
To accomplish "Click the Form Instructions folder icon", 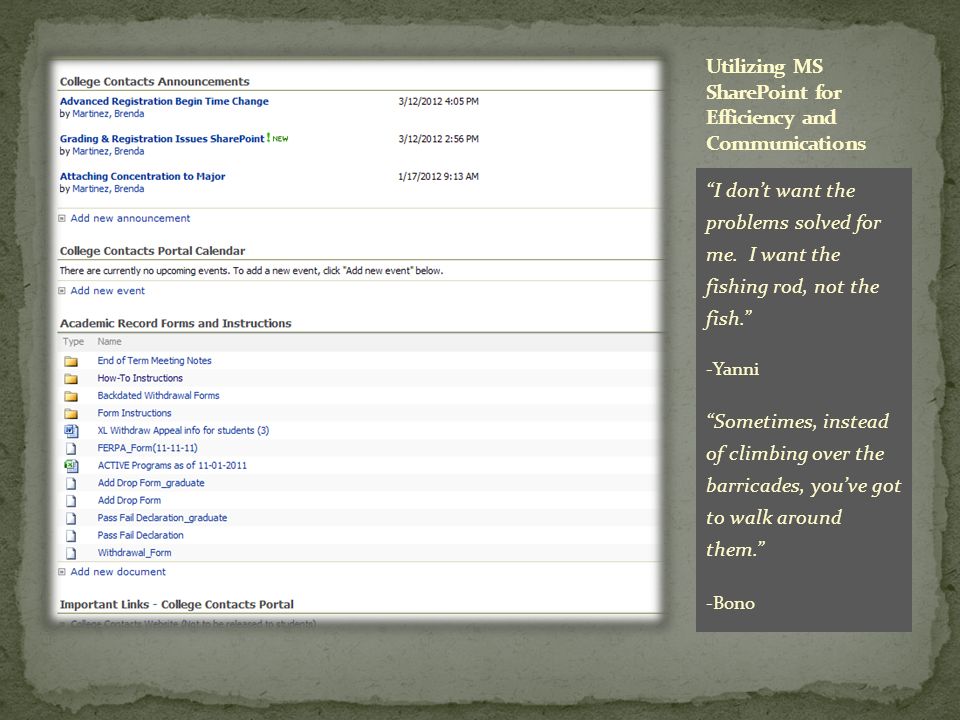I will point(71,413).
